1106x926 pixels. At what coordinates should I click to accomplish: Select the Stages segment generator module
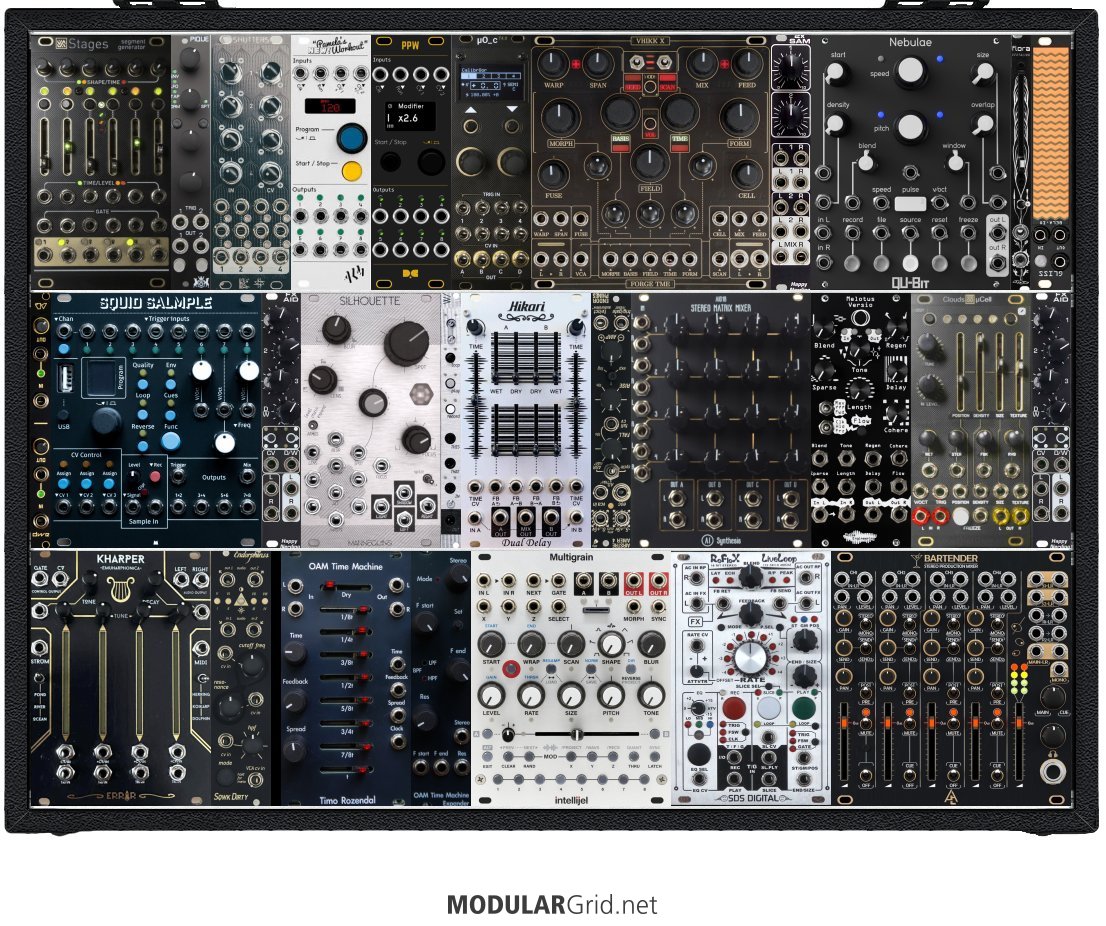tap(101, 162)
